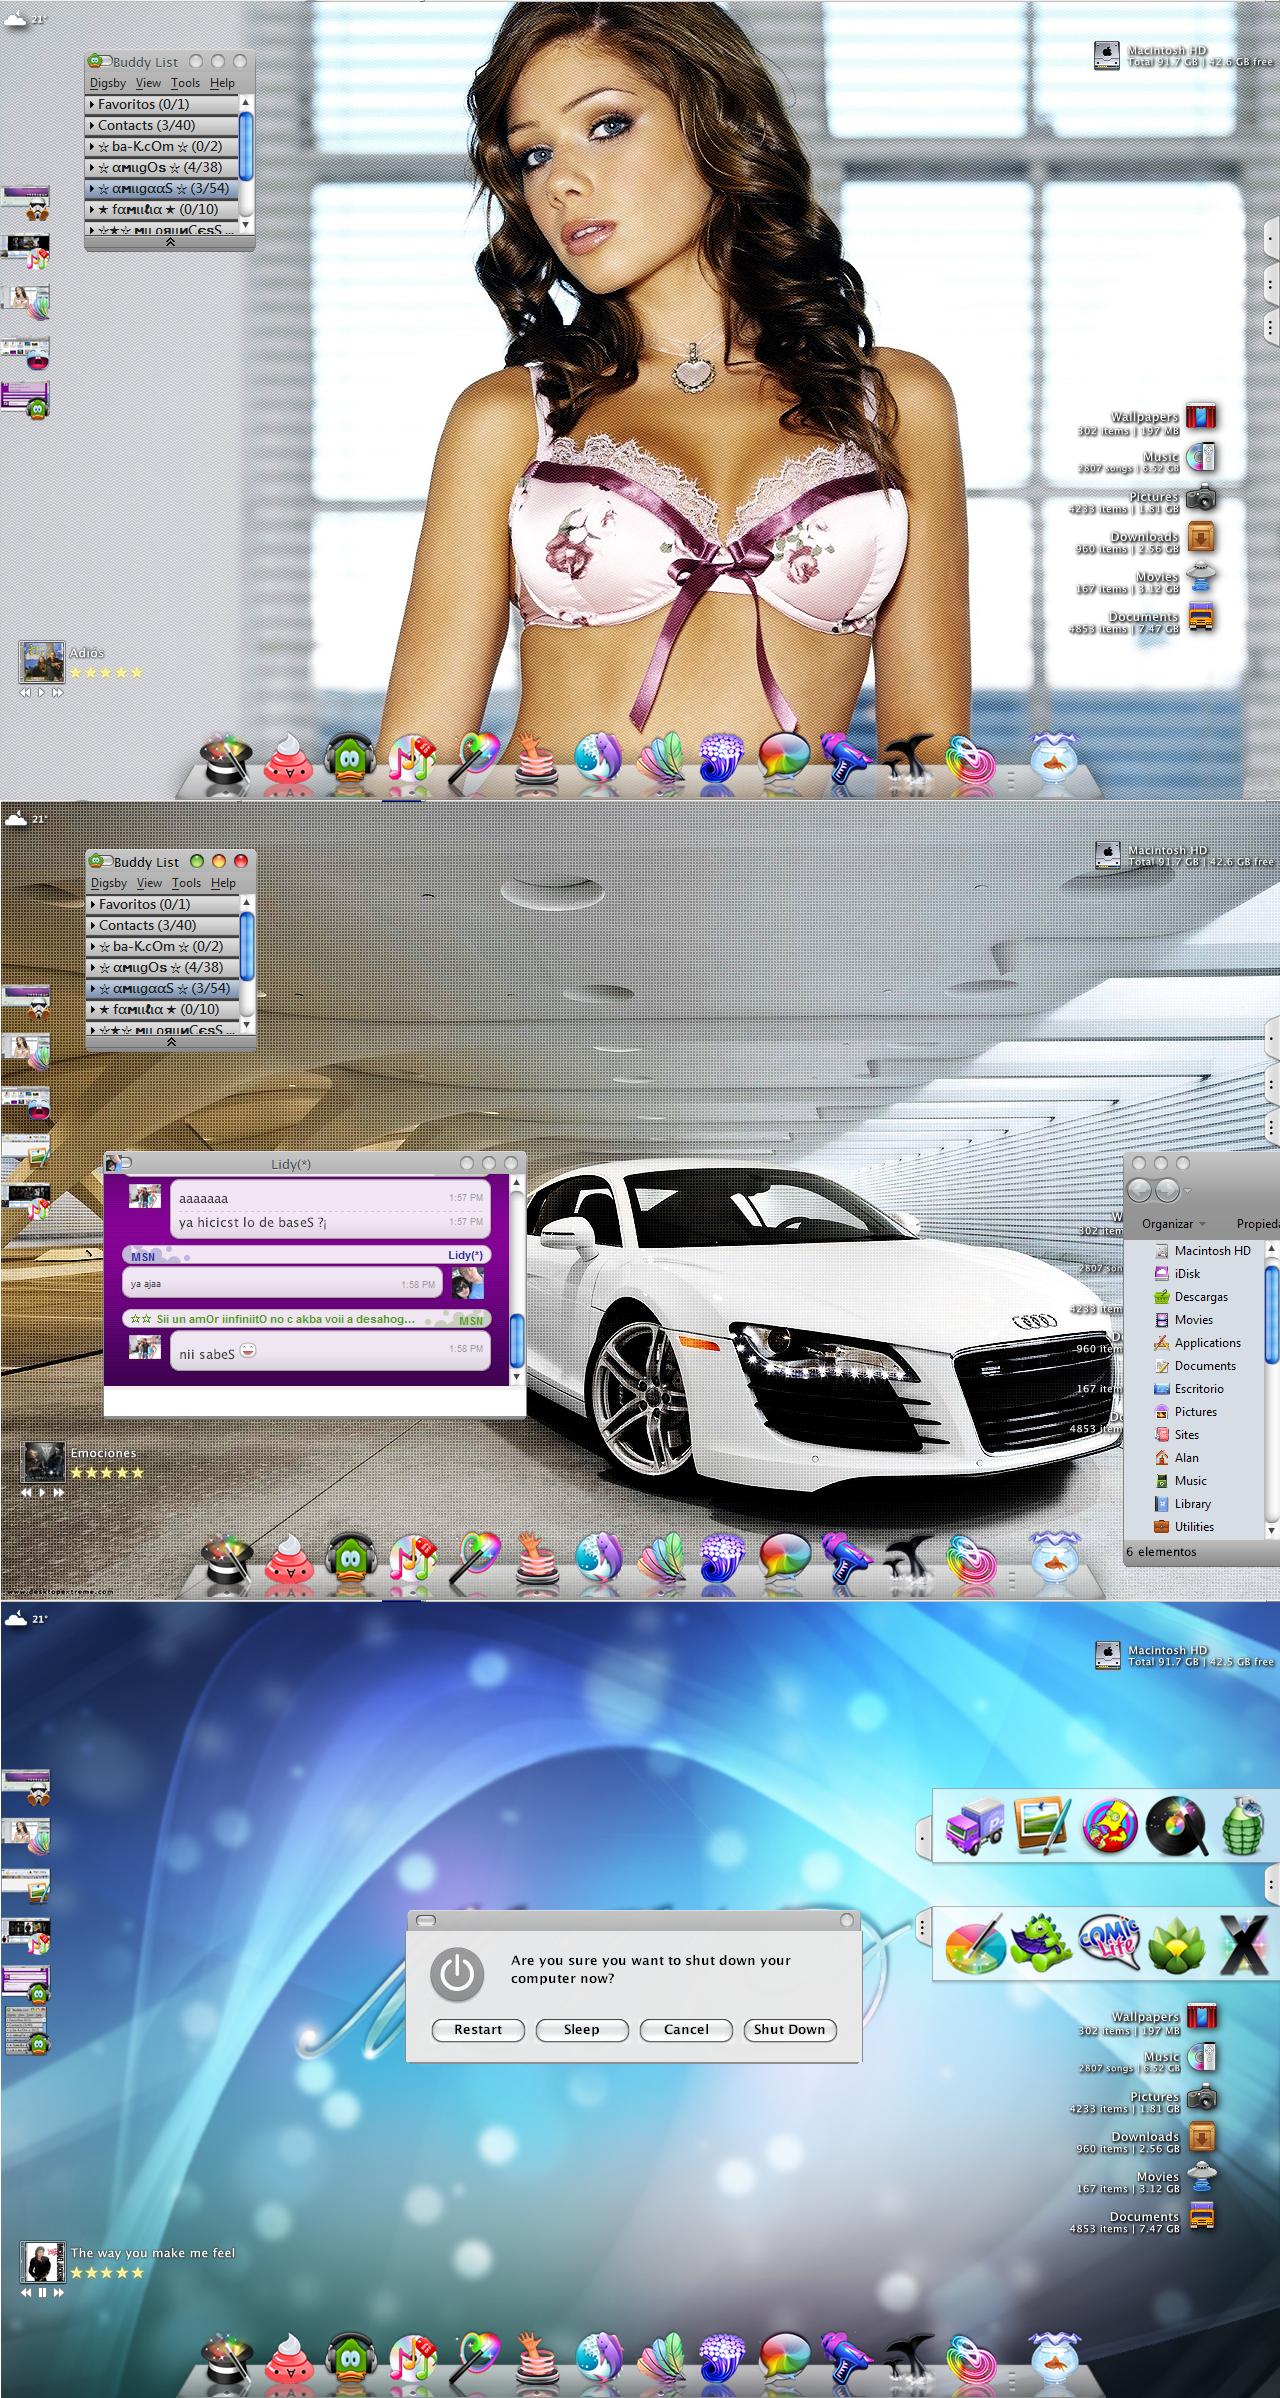Open the arrow dropdown beside Finder forward button
Viewport: 1280px width, 2398px height.
point(1188,1191)
